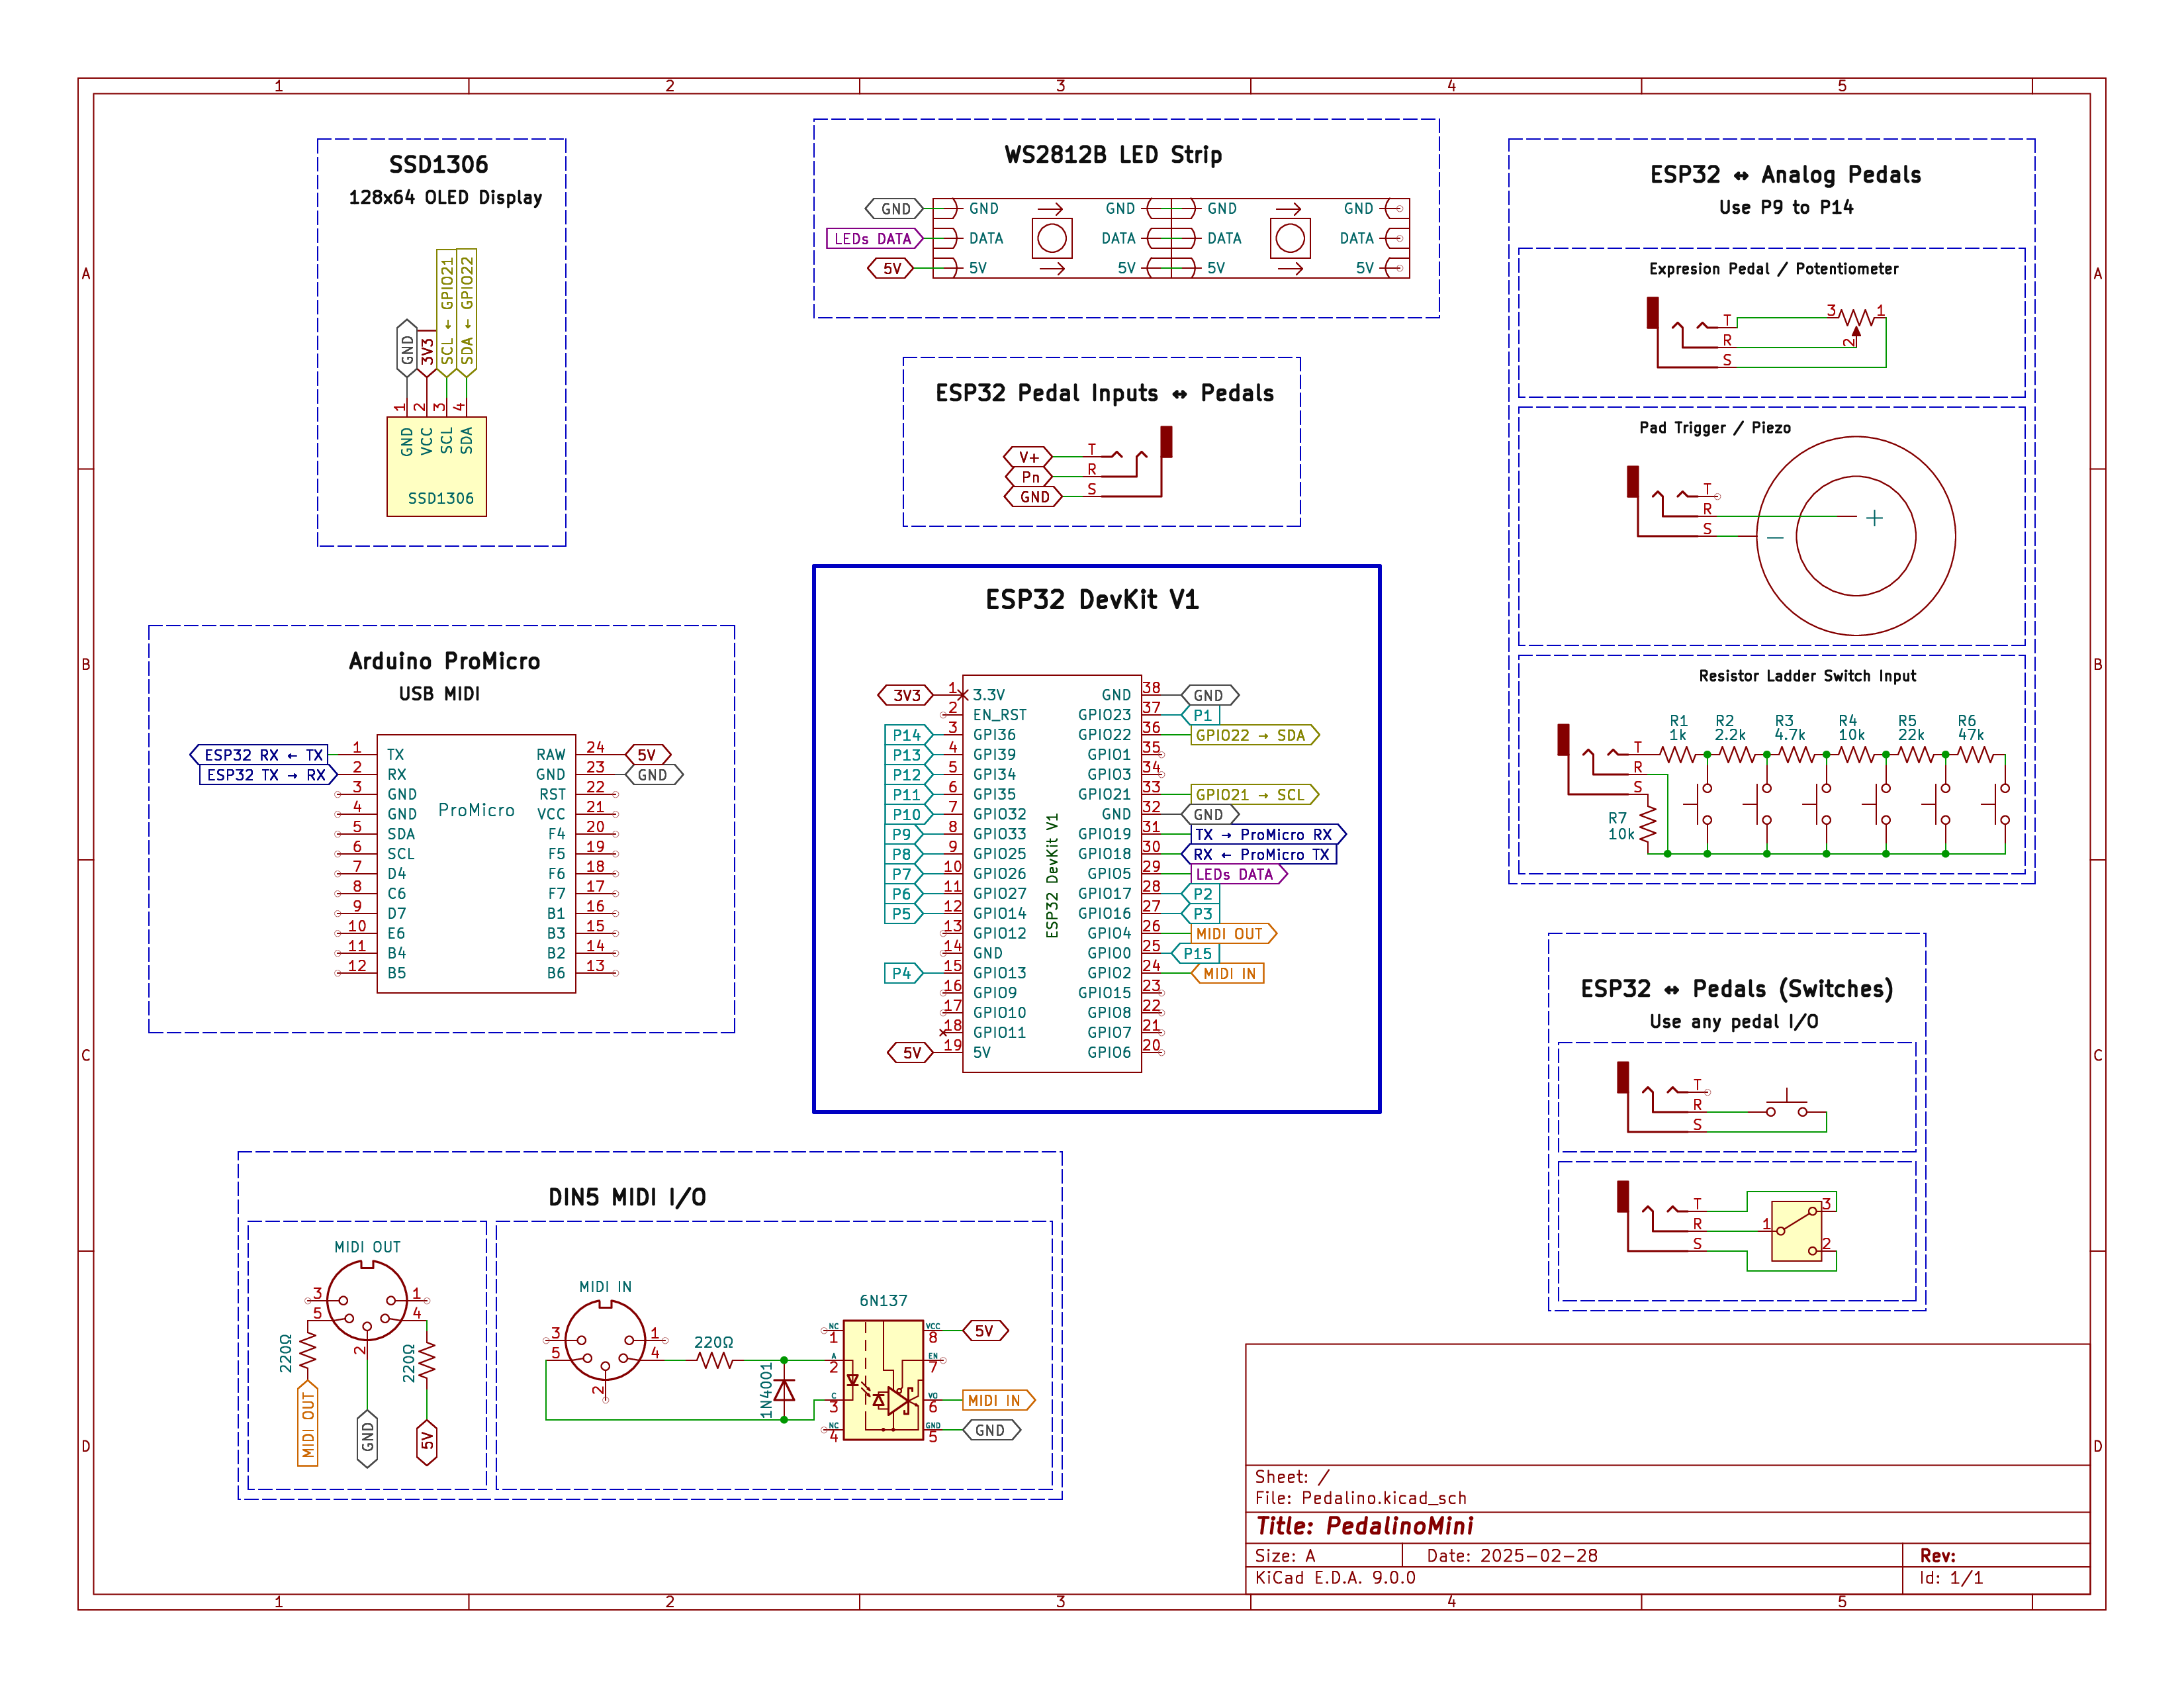2184x1688 pixels.
Task: Select the 6N137 optocoupler symbol
Action: coord(883,1380)
